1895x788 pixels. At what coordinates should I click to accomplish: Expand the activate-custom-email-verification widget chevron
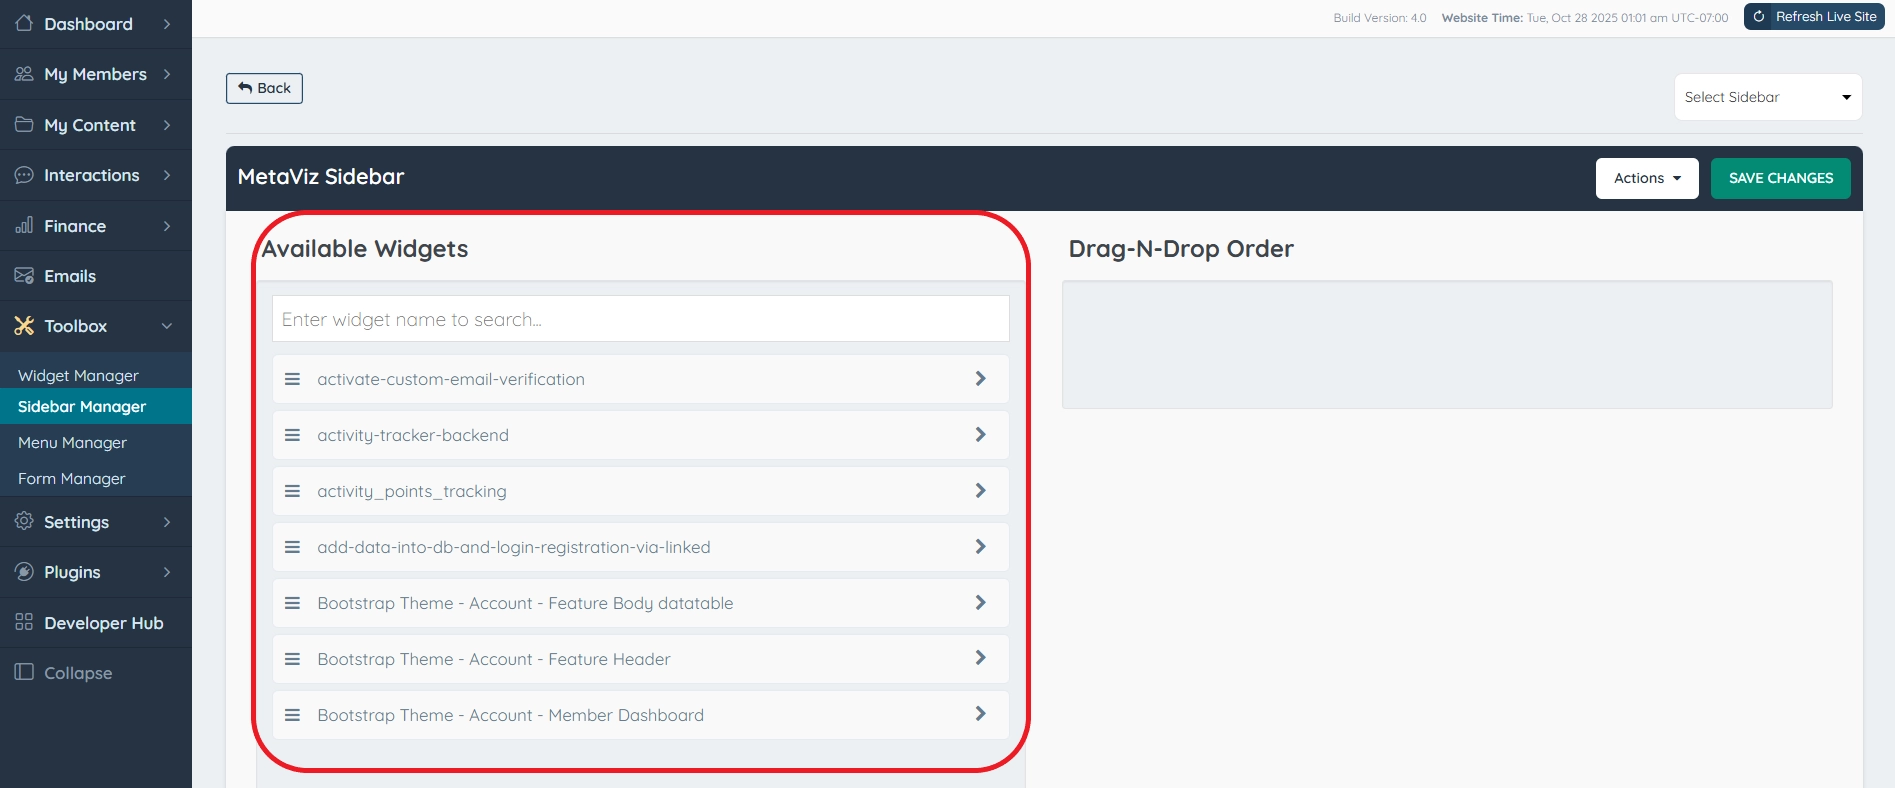tap(980, 379)
